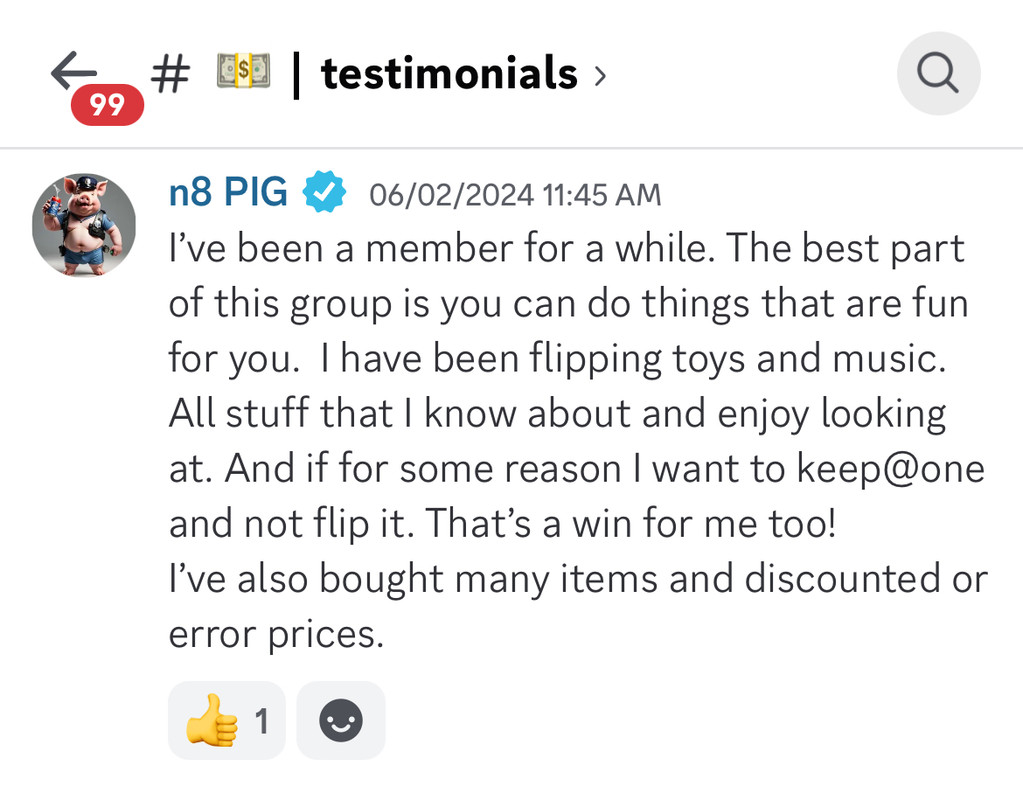Open n8 PIG username profile
This screenshot has width=1023, height=800.
click(228, 191)
